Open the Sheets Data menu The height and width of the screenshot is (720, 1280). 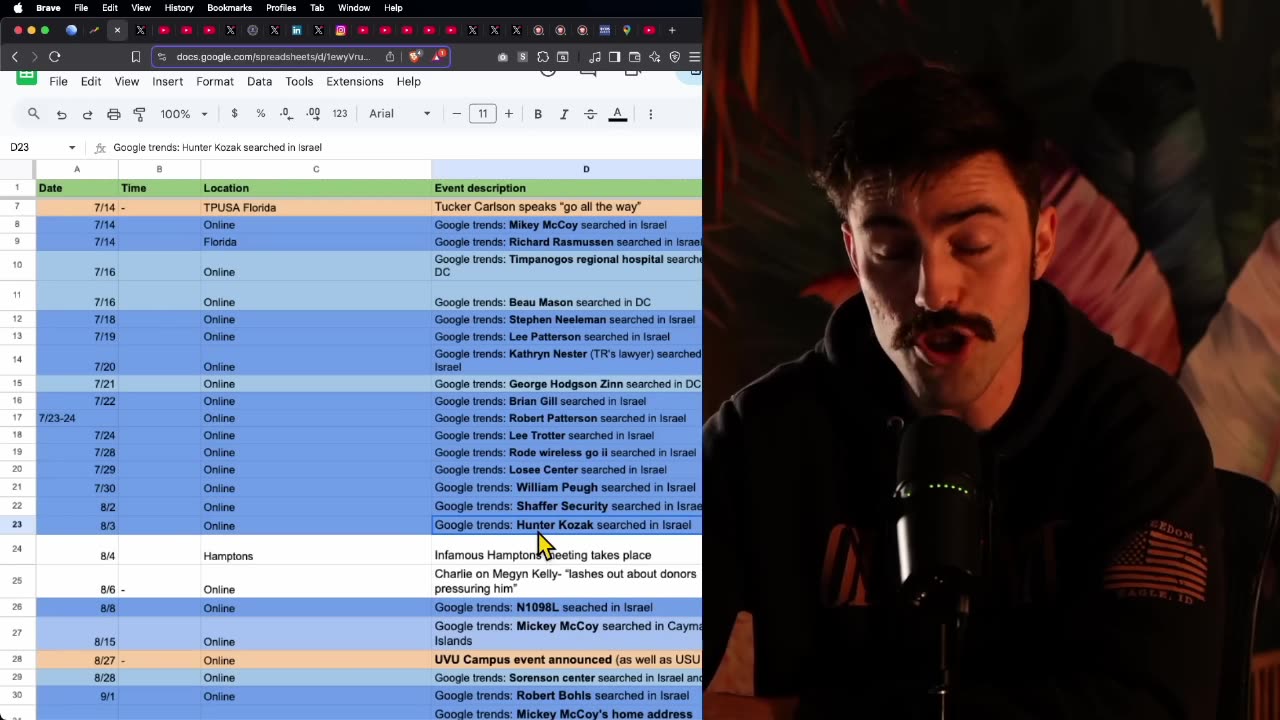tap(260, 81)
